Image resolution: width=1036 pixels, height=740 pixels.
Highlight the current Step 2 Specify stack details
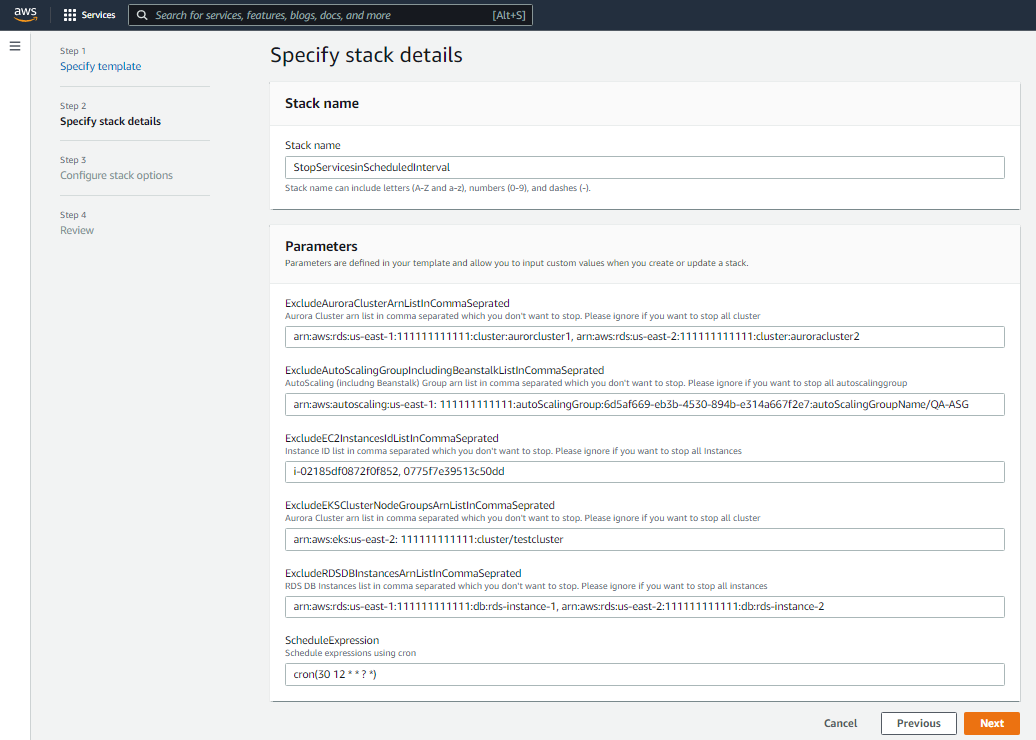(112, 120)
